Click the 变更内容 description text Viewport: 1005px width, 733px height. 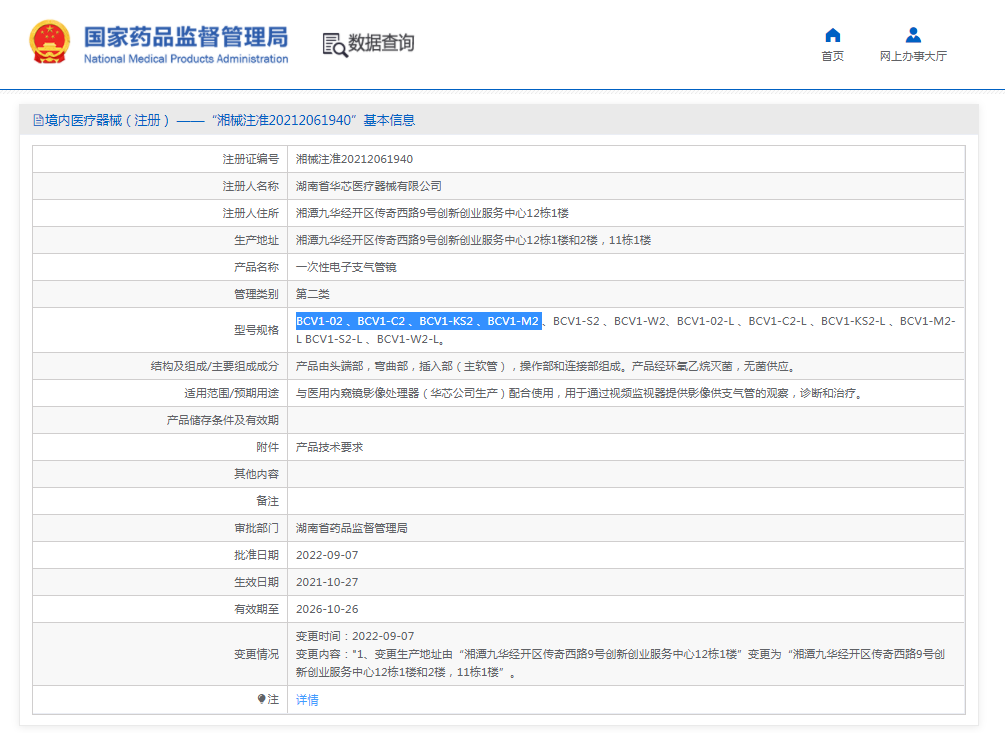620,663
